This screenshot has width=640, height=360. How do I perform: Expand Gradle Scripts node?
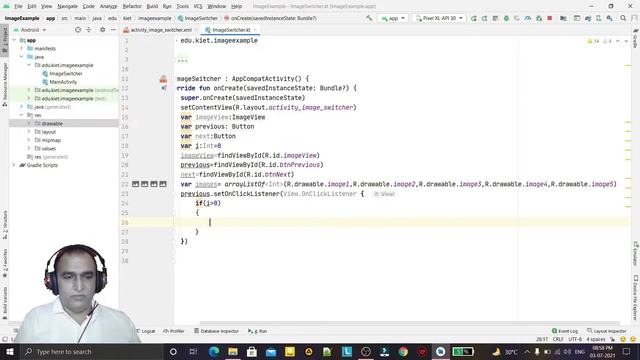[14, 165]
